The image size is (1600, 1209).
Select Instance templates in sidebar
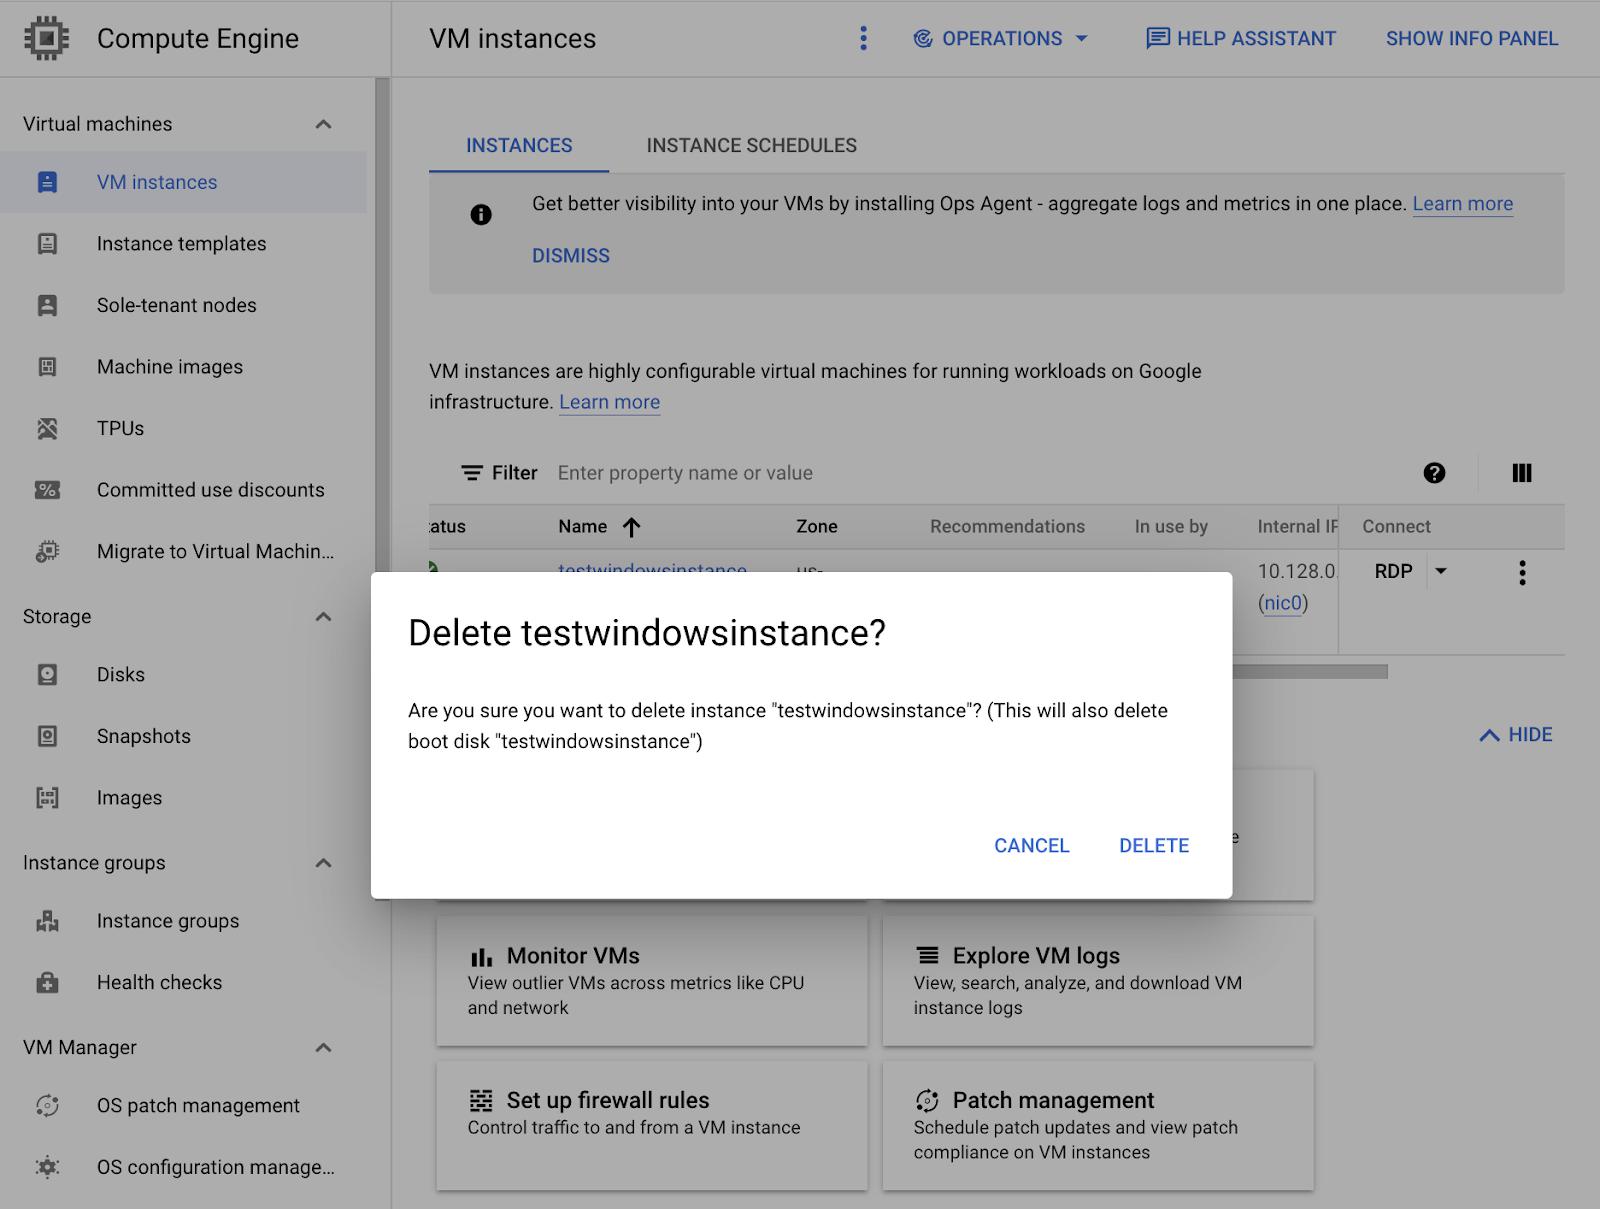point(183,244)
